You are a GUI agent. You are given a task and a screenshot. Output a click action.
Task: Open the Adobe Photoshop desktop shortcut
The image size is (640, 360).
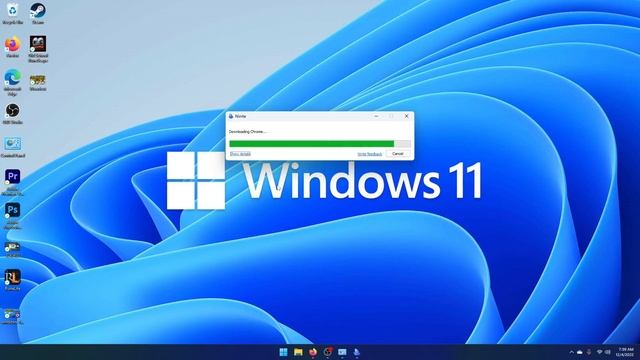click(12, 216)
